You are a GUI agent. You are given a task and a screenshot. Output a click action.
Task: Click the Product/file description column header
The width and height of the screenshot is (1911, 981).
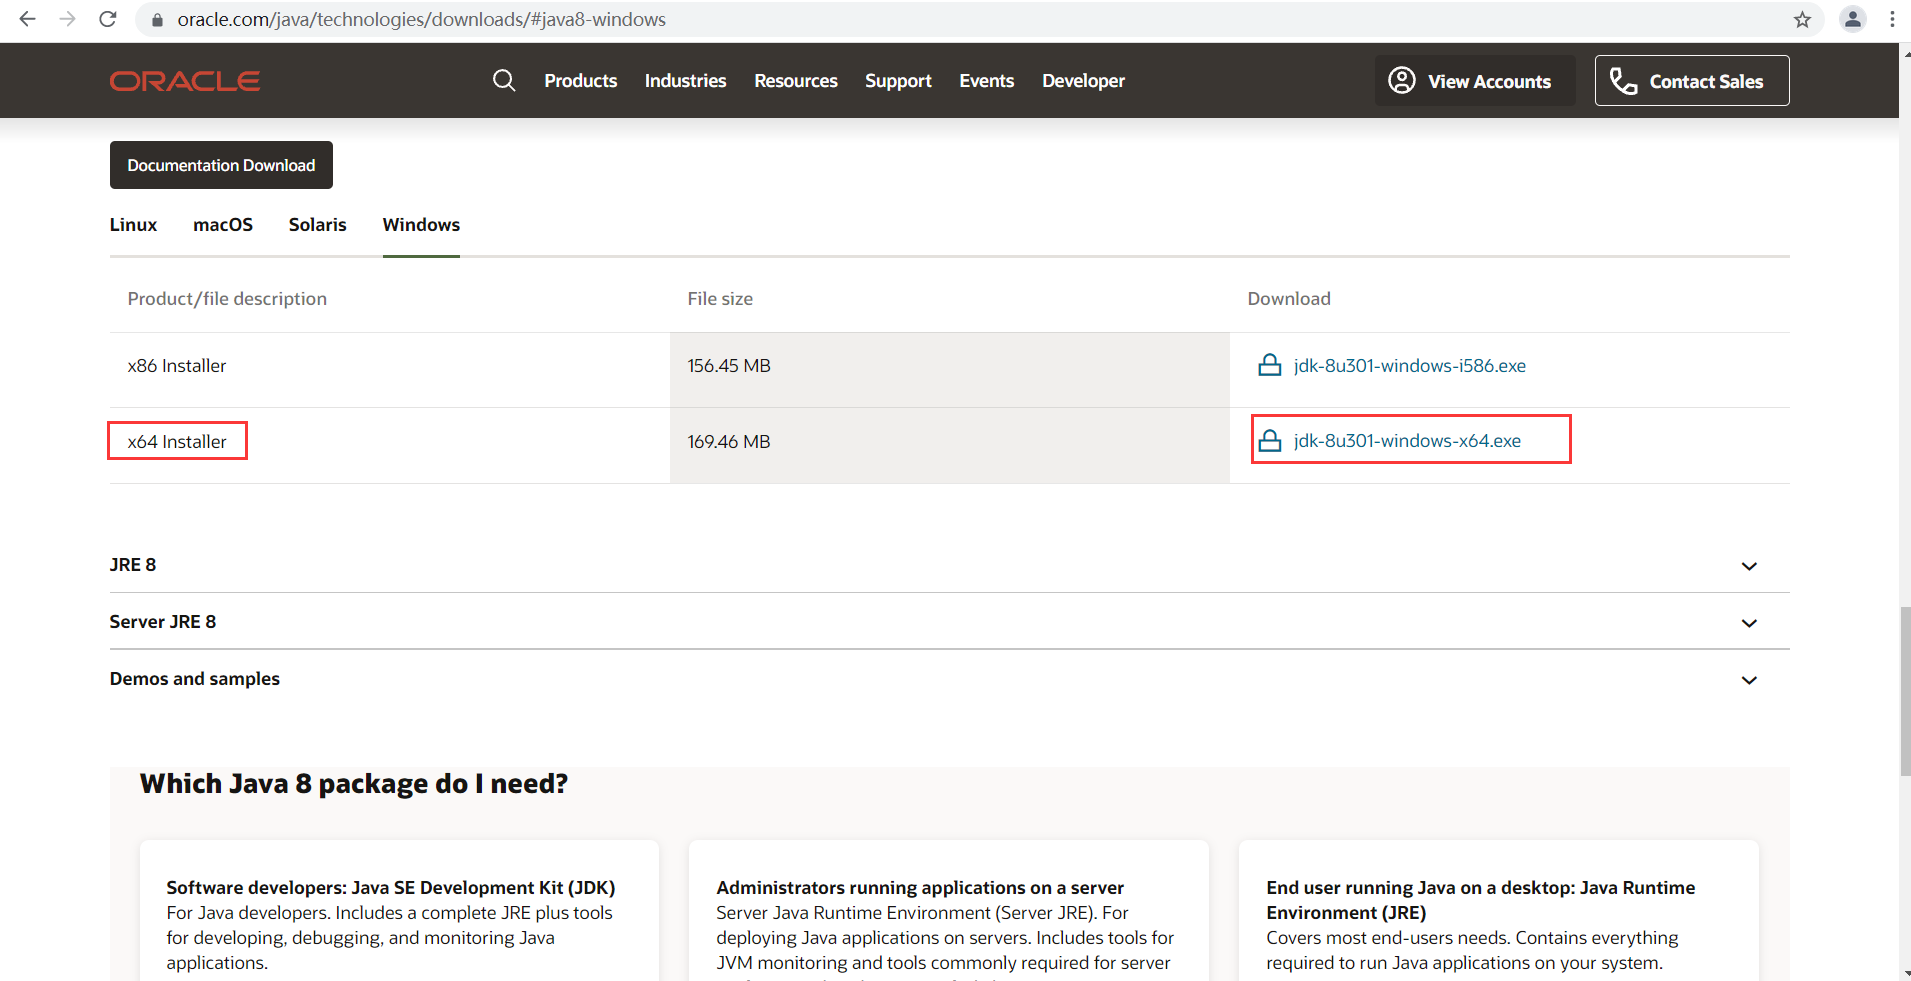click(227, 299)
